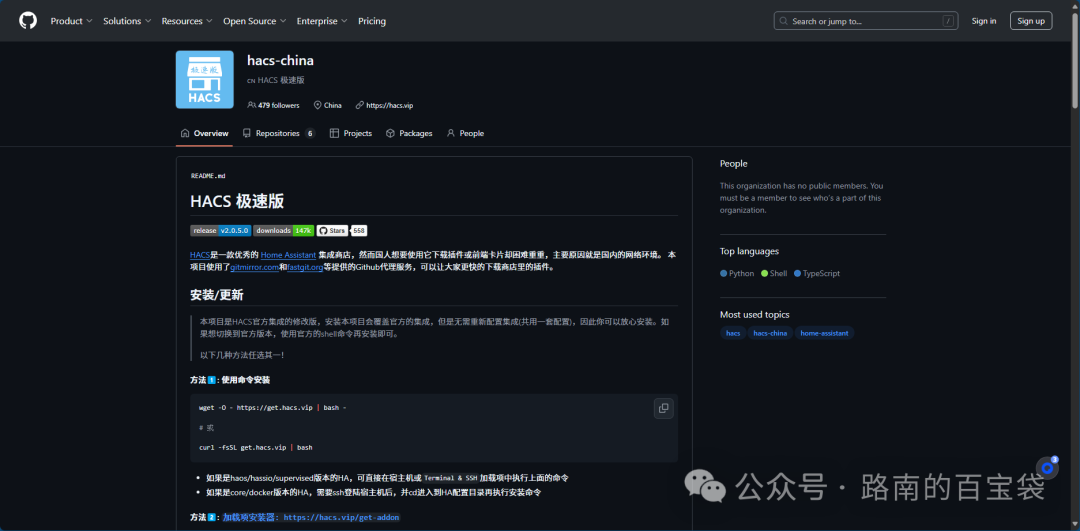Focus the Search or jump to field
1080x531 pixels.
coord(866,21)
